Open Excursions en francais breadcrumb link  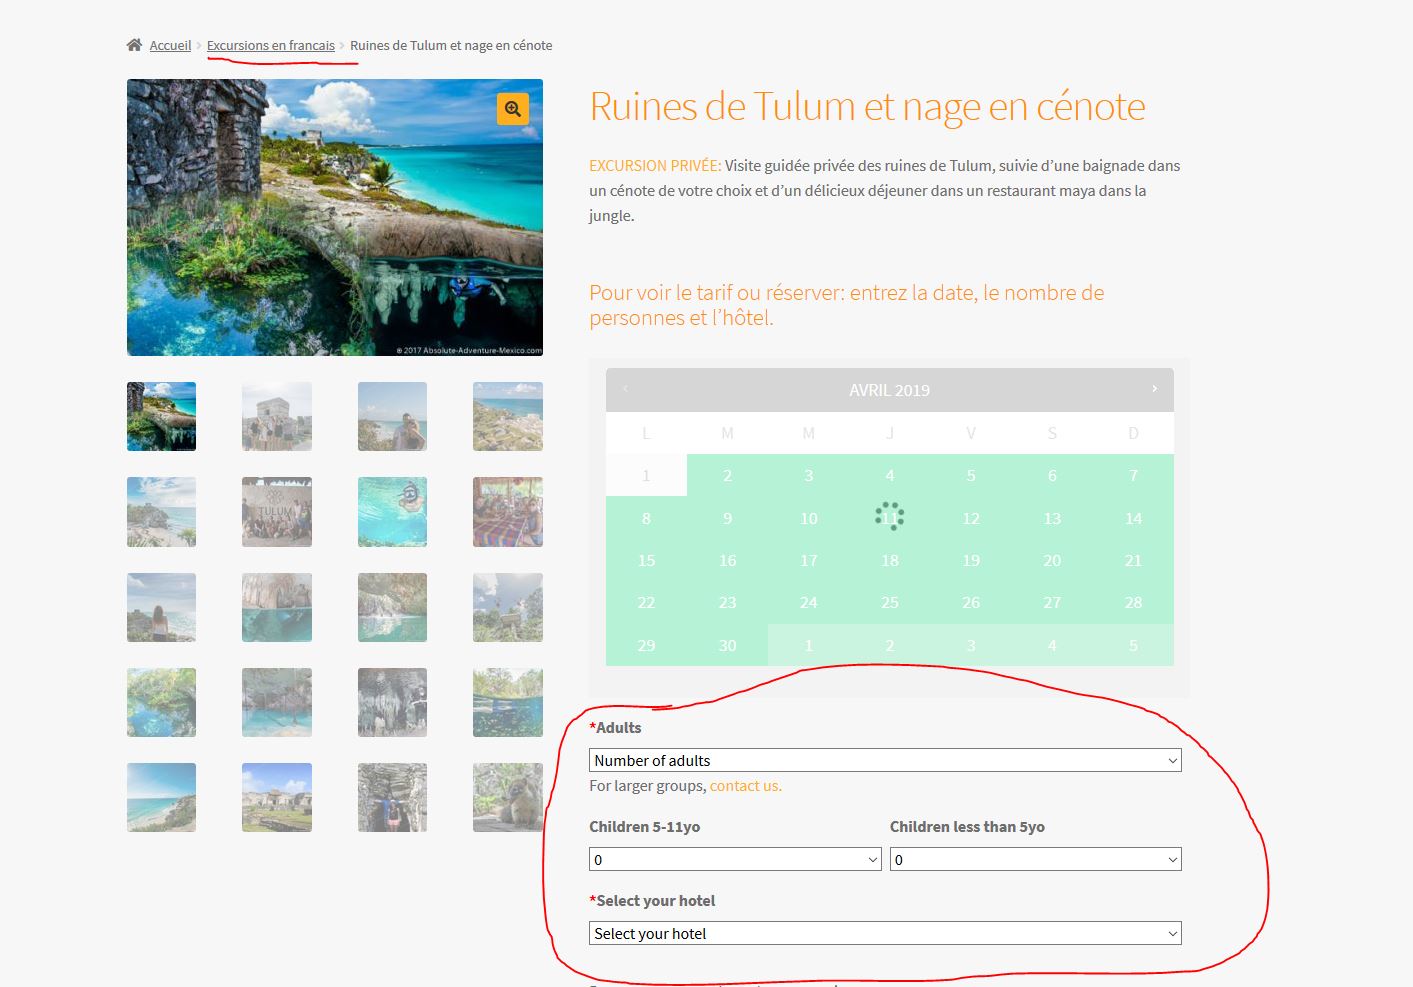(271, 45)
